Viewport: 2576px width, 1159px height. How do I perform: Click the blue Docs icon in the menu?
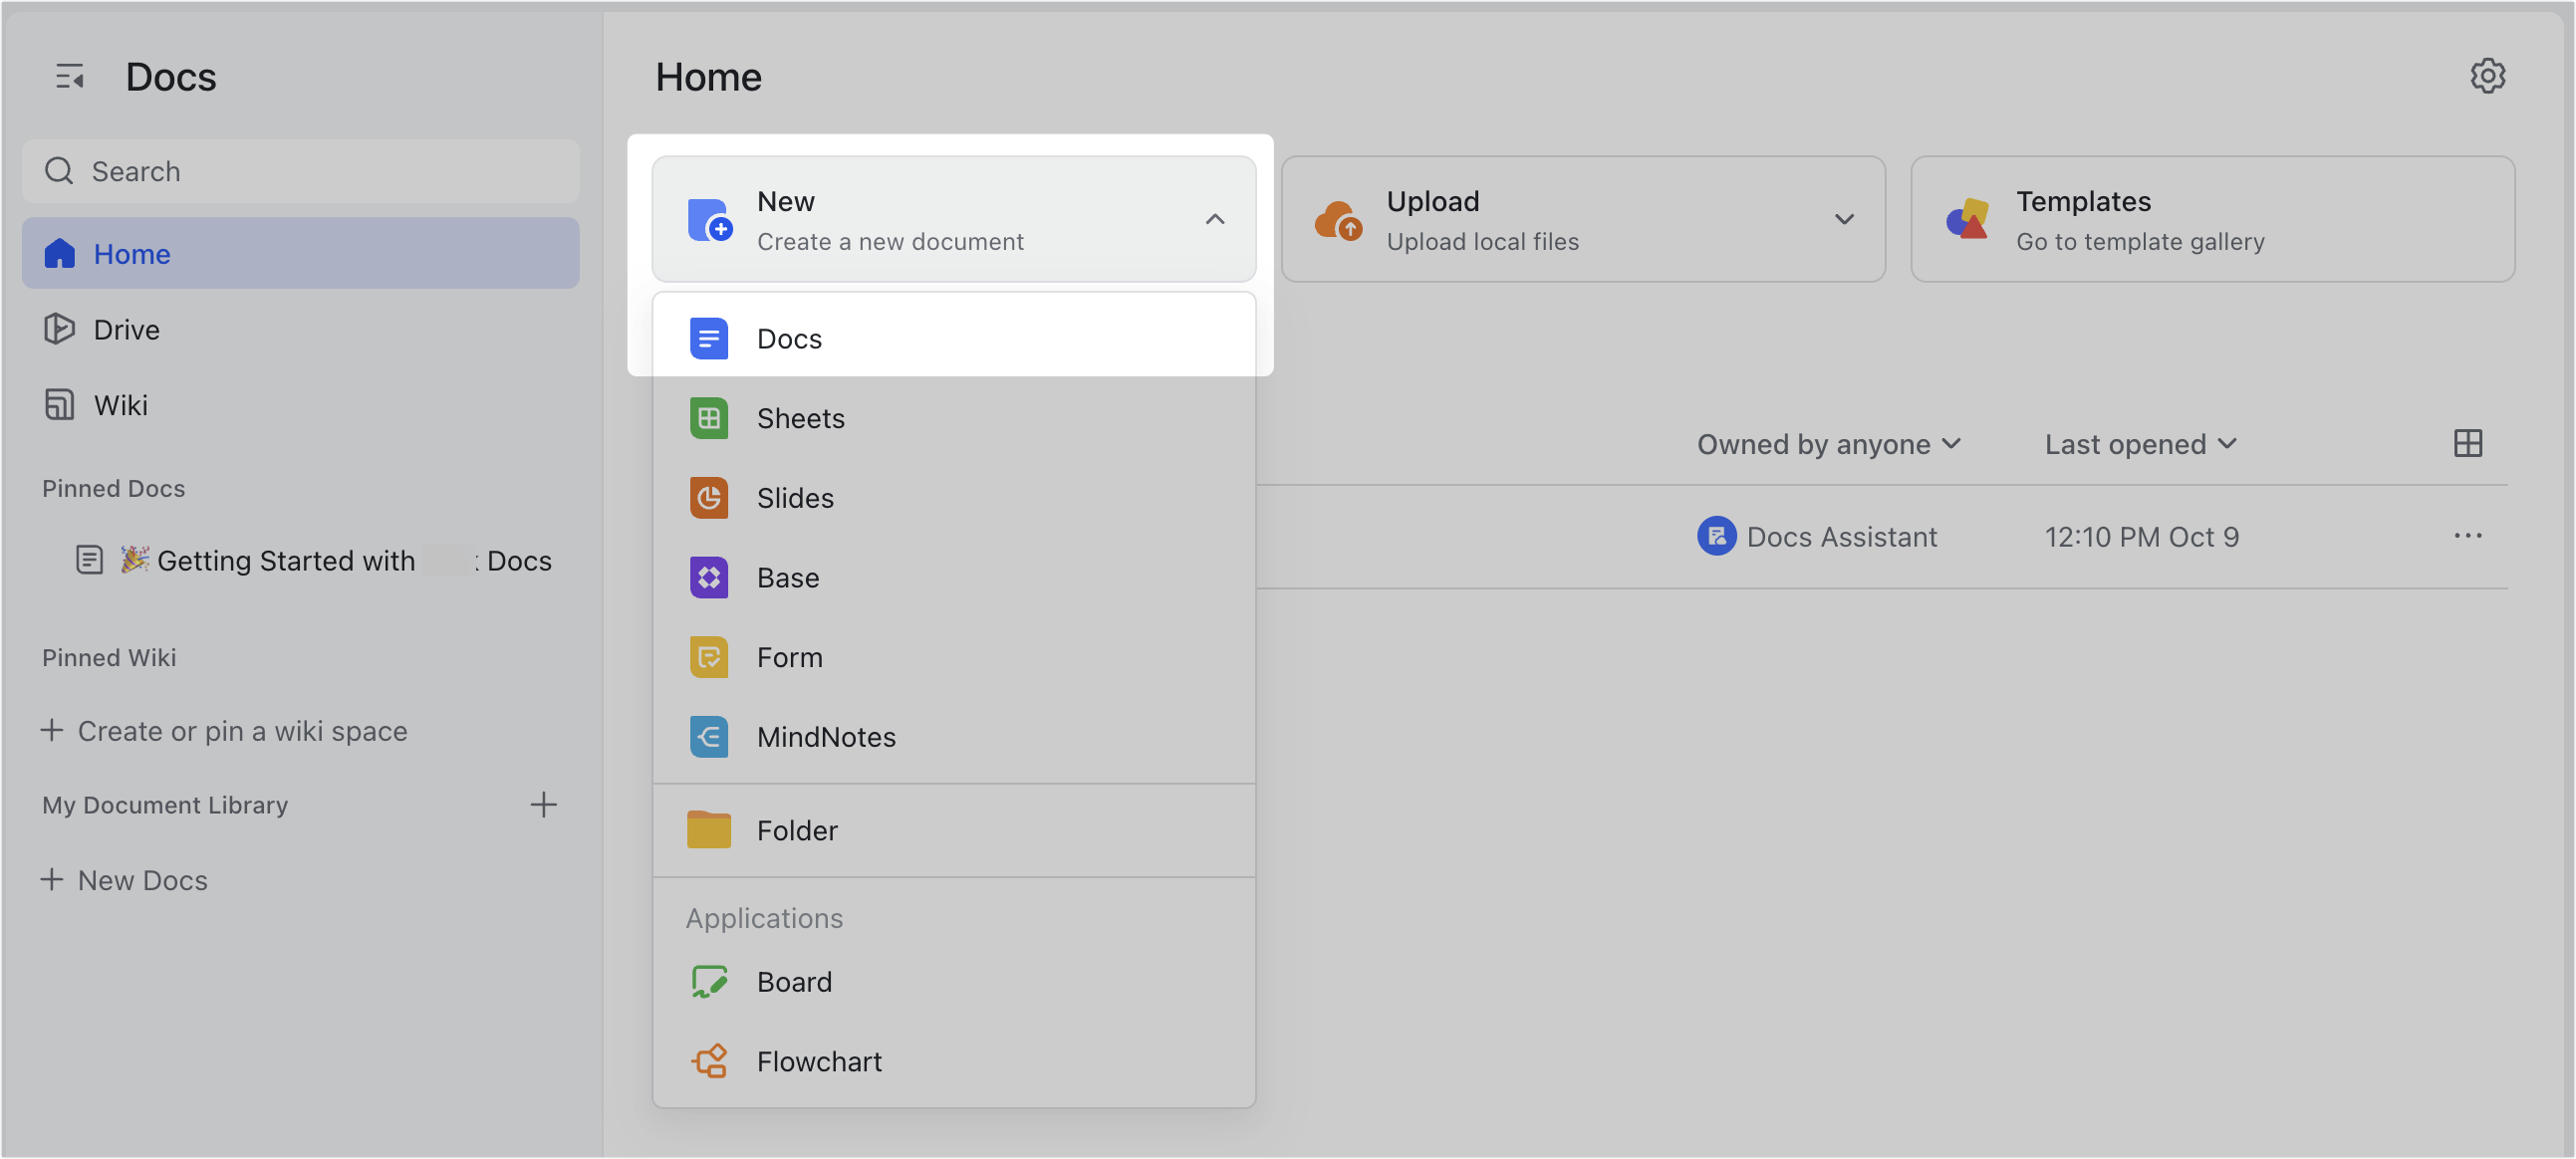pos(709,338)
